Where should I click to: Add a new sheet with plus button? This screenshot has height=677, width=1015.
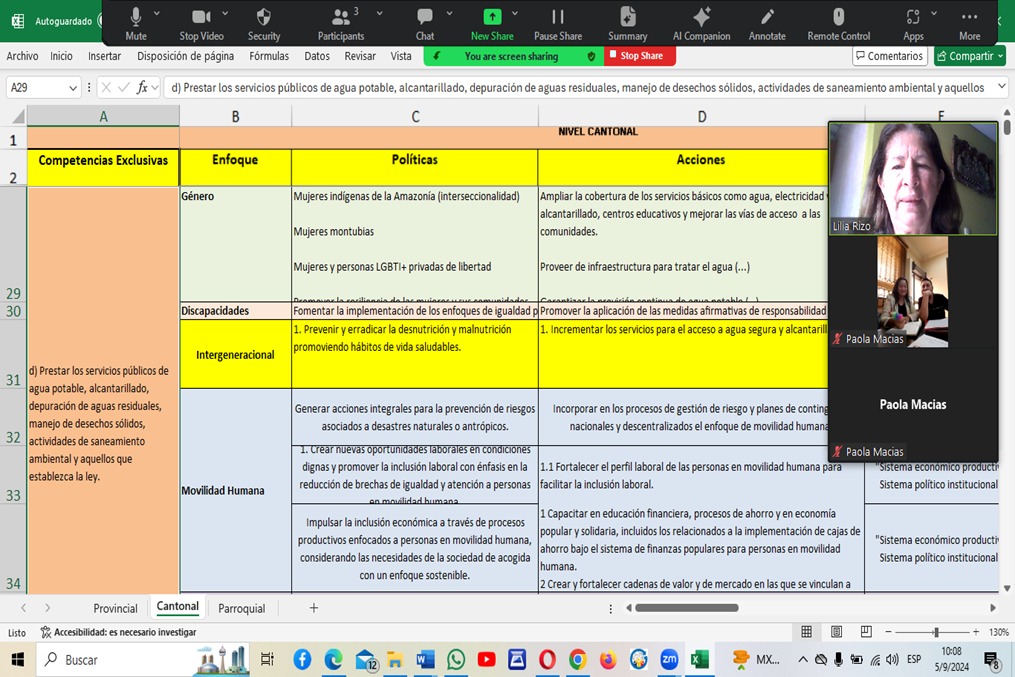[x=313, y=608]
